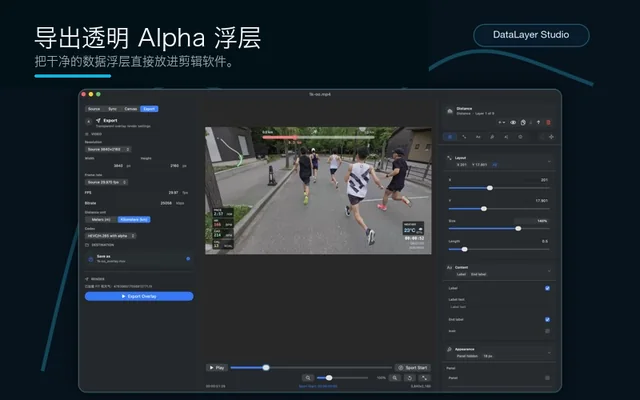Click the Size value field 140%
Viewport: 640px width, 400px height.
pyautogui.click(x=531, y=221)
